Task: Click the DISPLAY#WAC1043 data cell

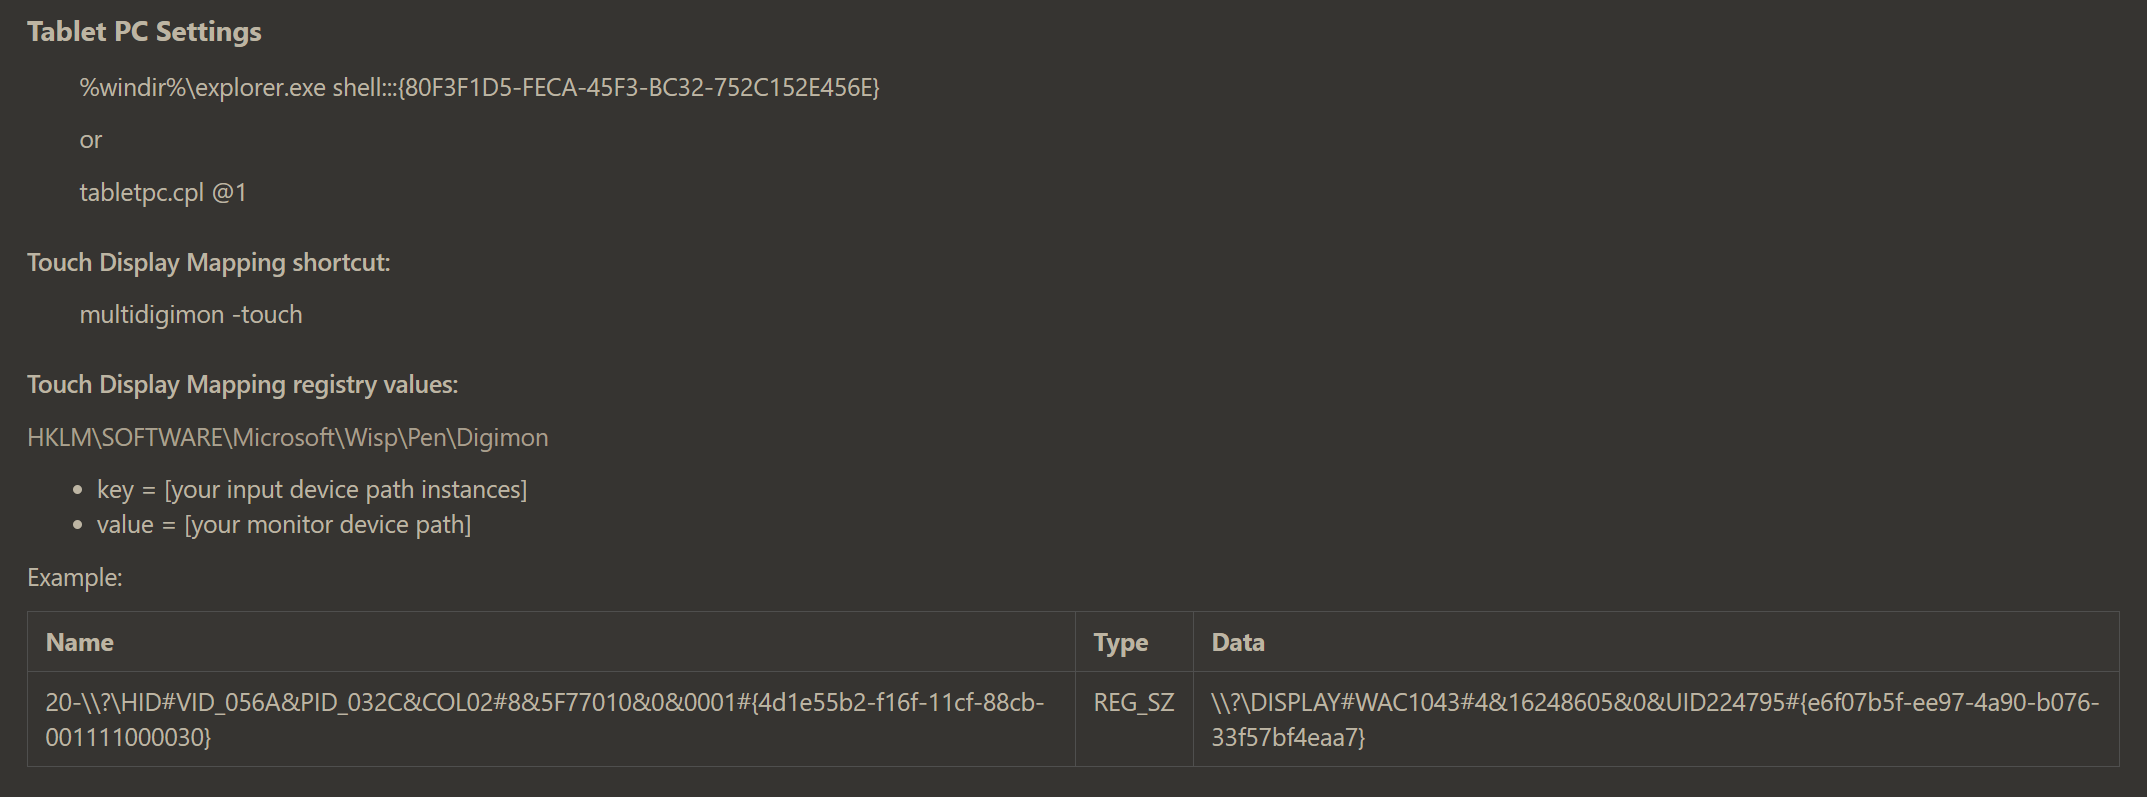Action: (1656, 720)
